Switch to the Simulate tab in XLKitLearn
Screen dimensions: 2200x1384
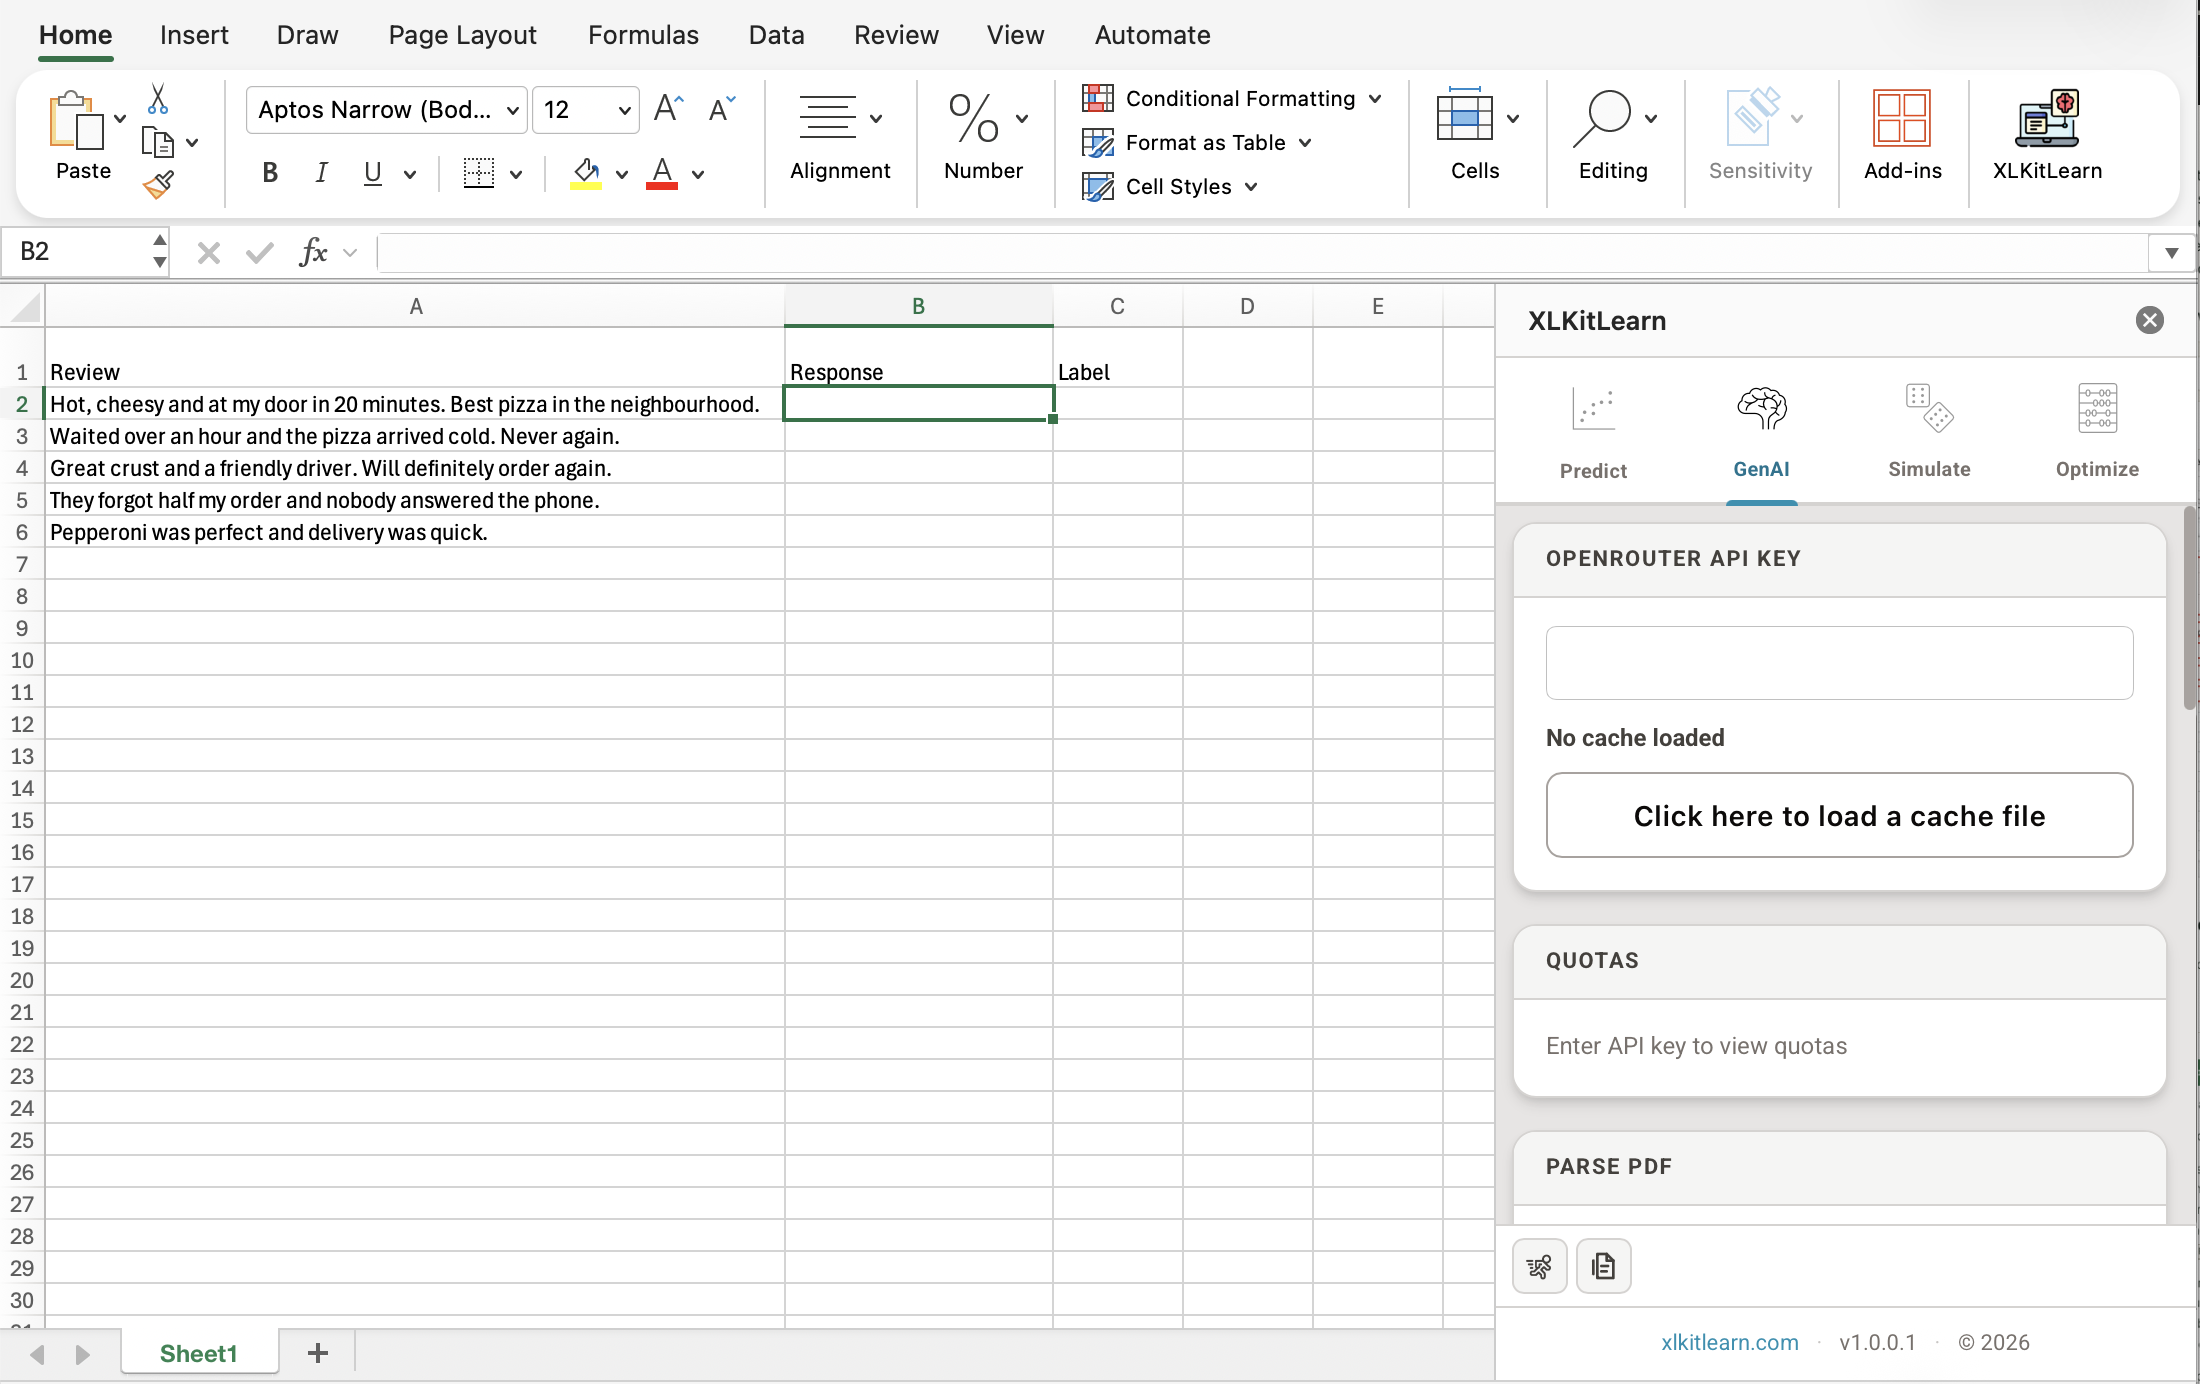click(x=1929, y=432)
